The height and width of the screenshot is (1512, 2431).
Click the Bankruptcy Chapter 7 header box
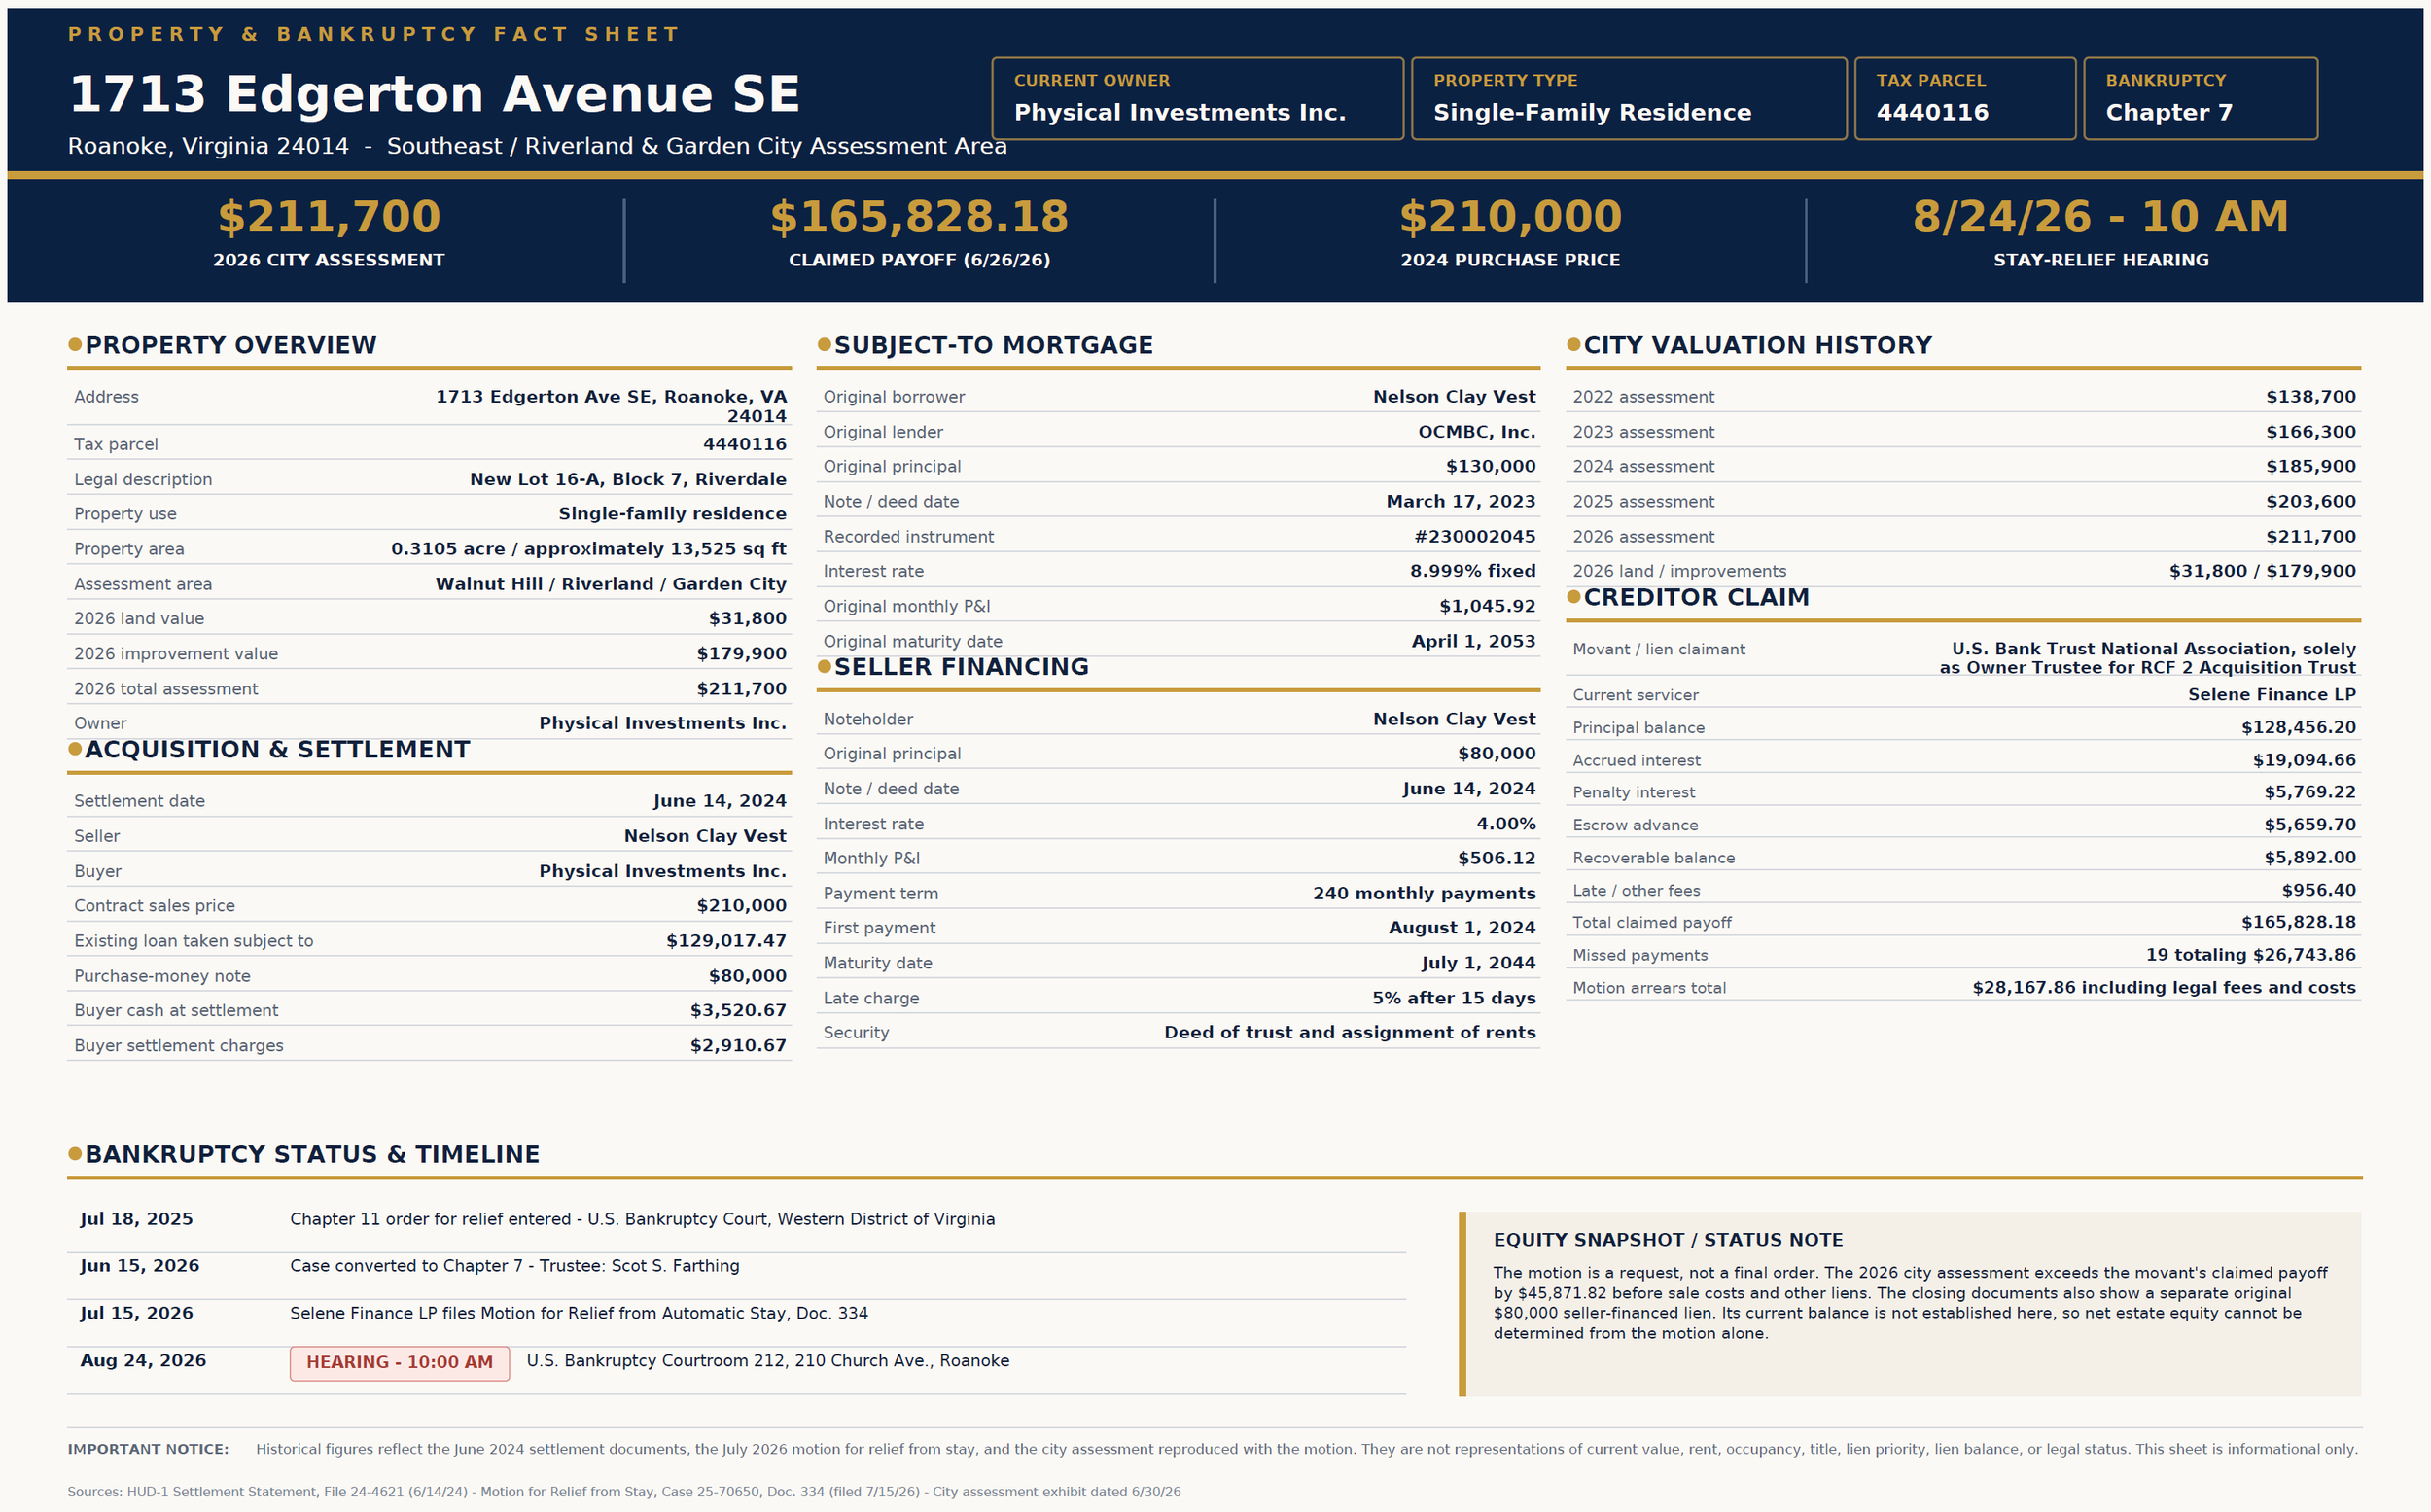pyautogui.click(x=2199, y=98)
